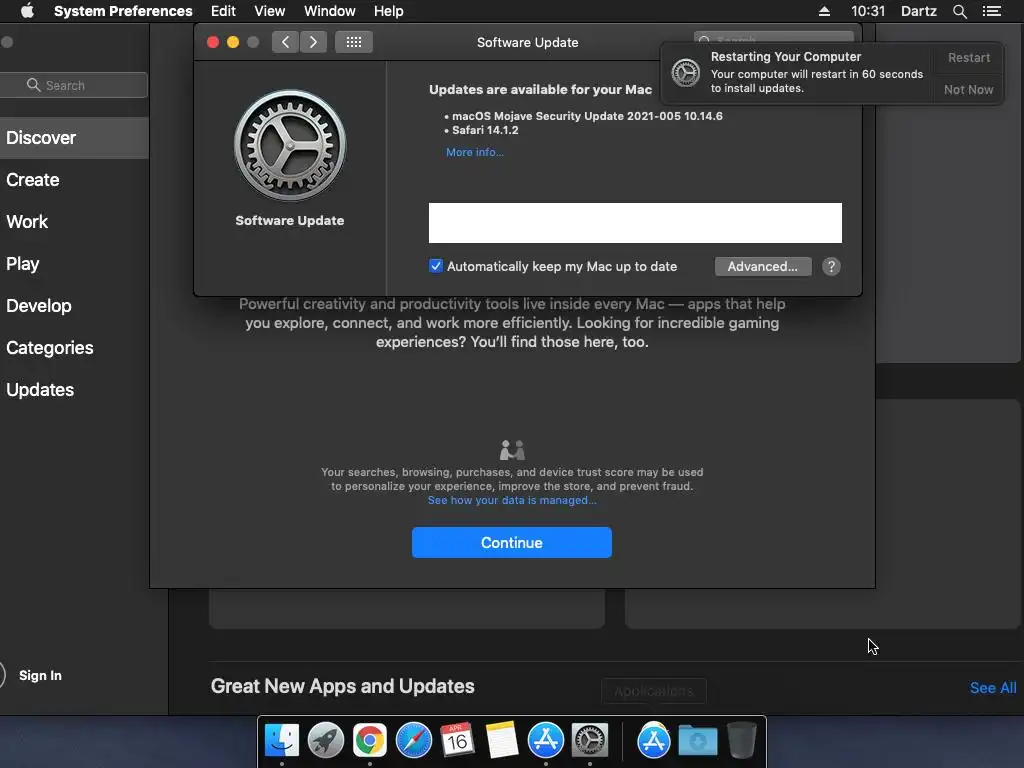Open the System Preferences menu
This screenshot has height=768, width=1024.
(123, 11)
